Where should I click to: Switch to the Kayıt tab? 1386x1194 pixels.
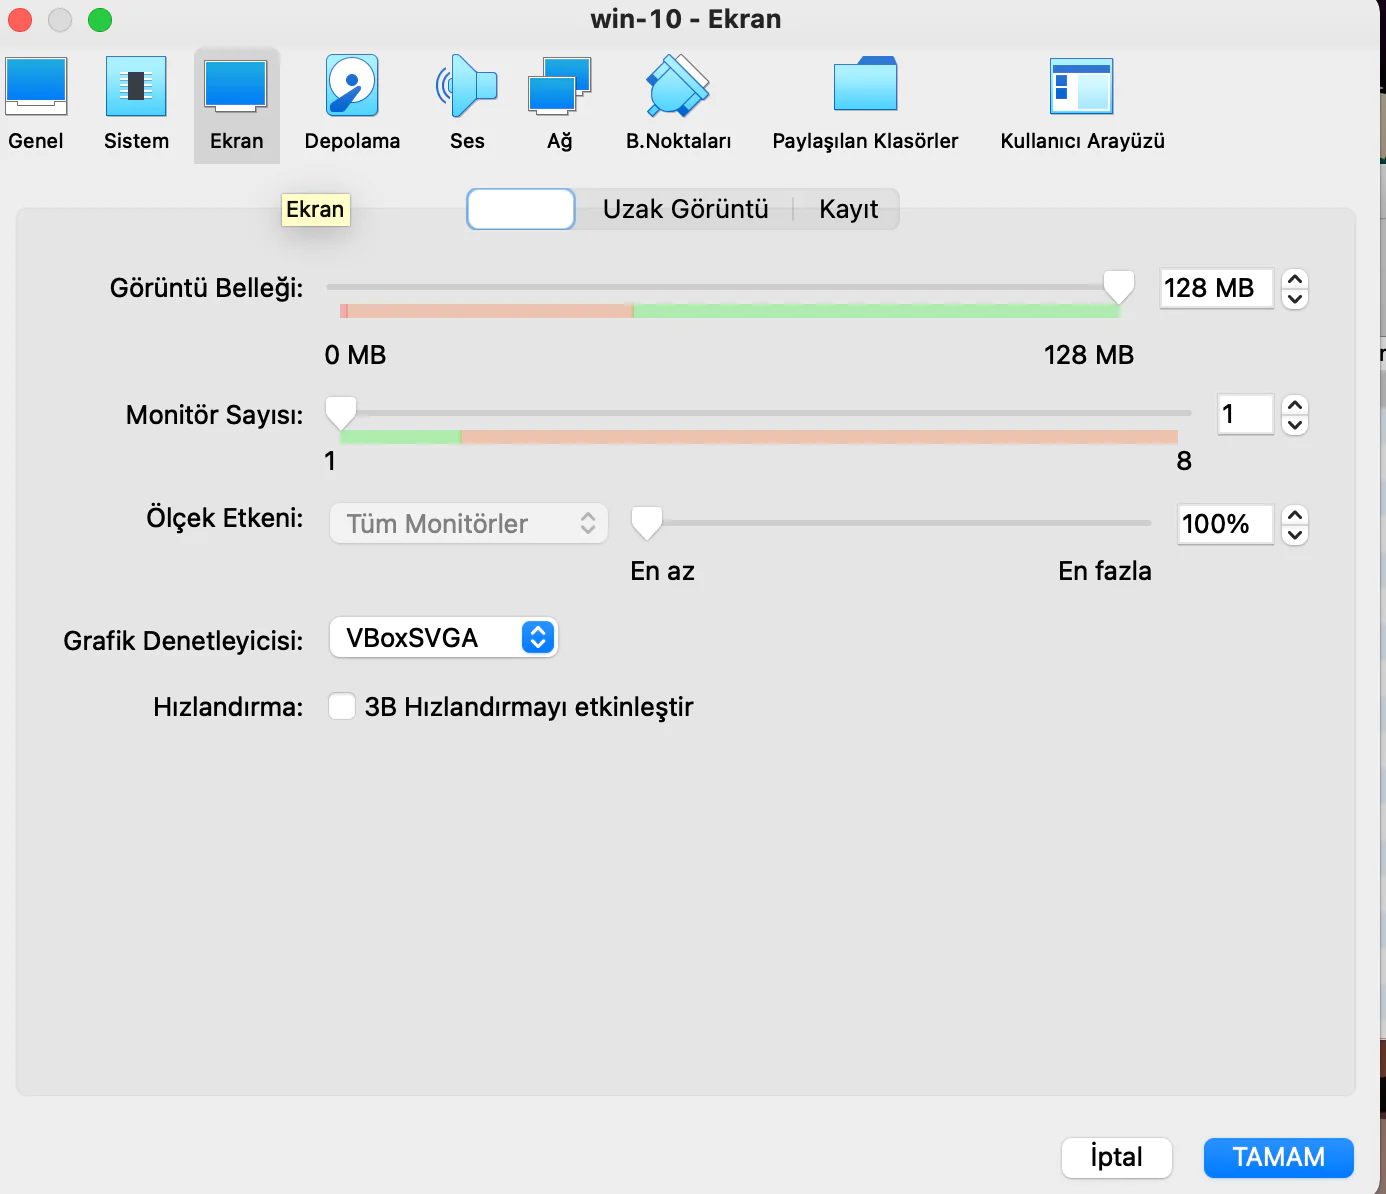[x=848, y=209]
